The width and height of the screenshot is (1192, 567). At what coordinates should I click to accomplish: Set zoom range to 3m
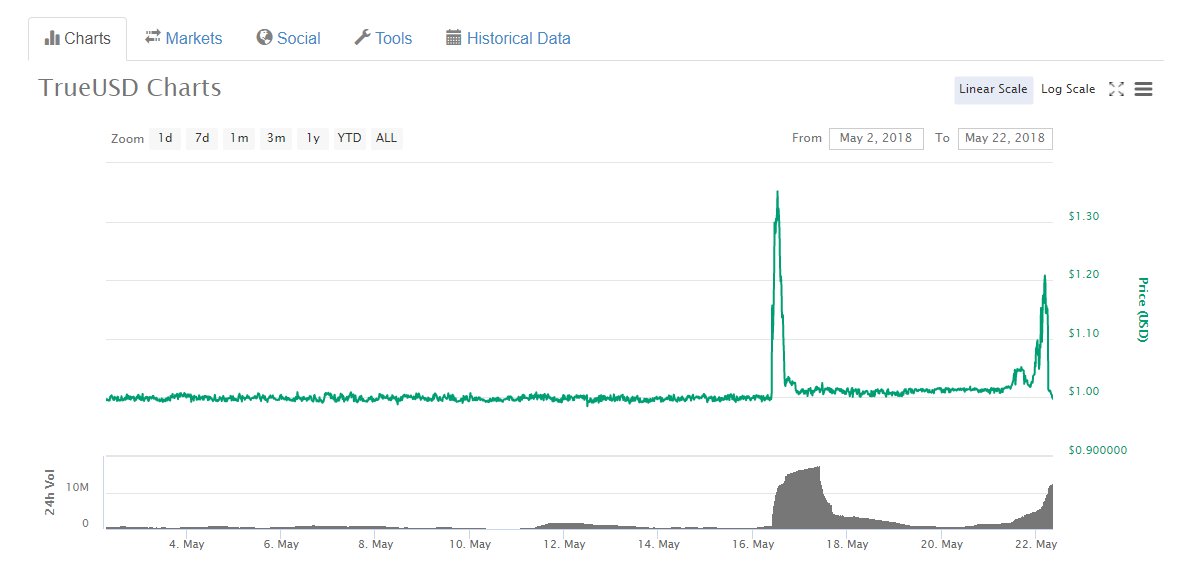click(276, 138)
